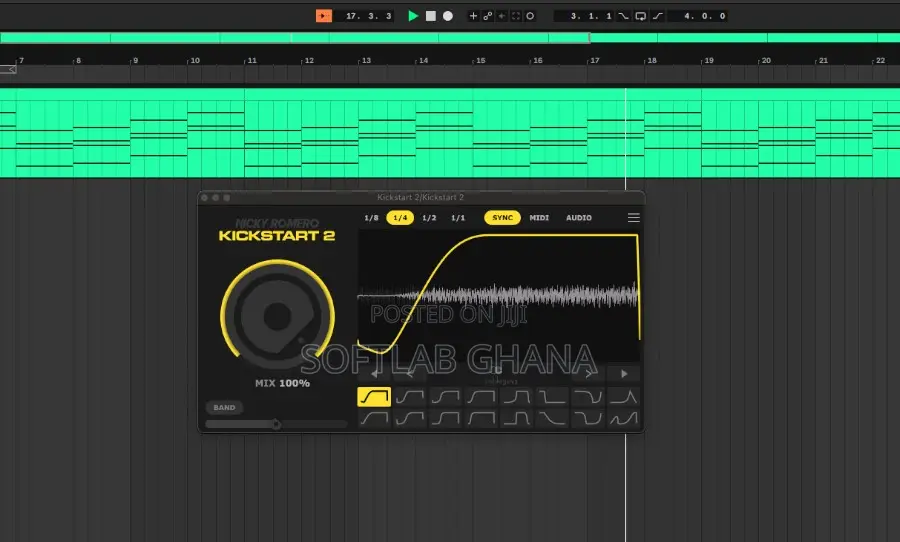Image resolution: width=900 pixels, height=542 pixels.
Task: Click the plus MIDI overdub icon
Action: [473, 16]
